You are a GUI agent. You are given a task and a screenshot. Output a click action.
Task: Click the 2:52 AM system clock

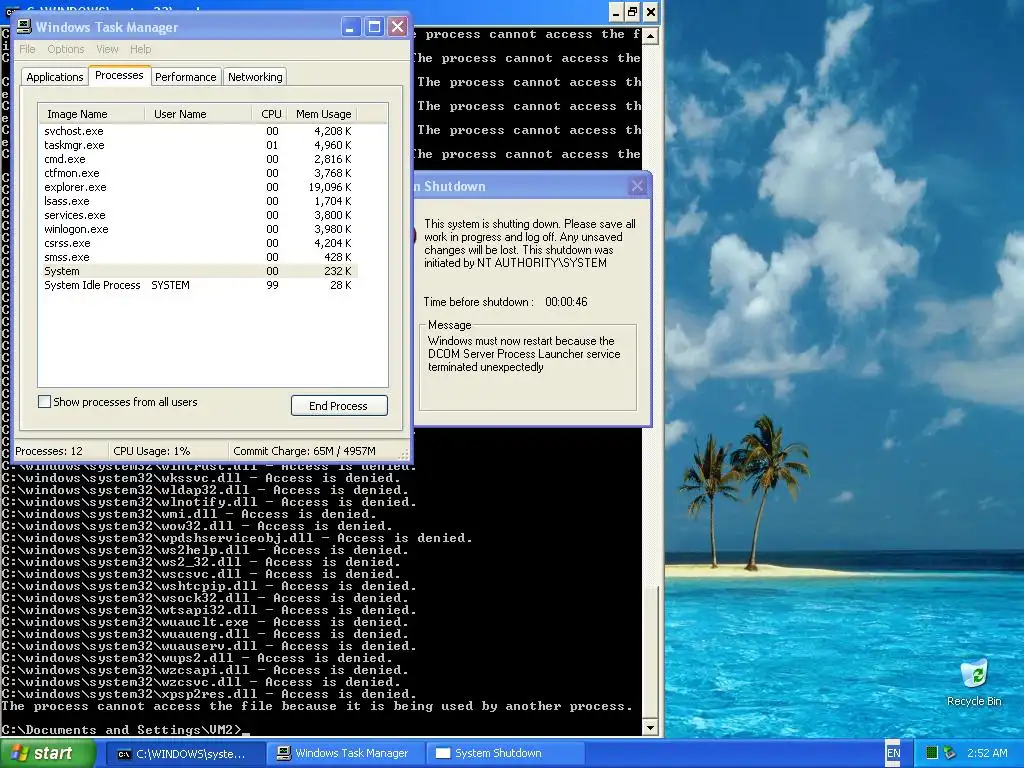(x=987, y=753)
